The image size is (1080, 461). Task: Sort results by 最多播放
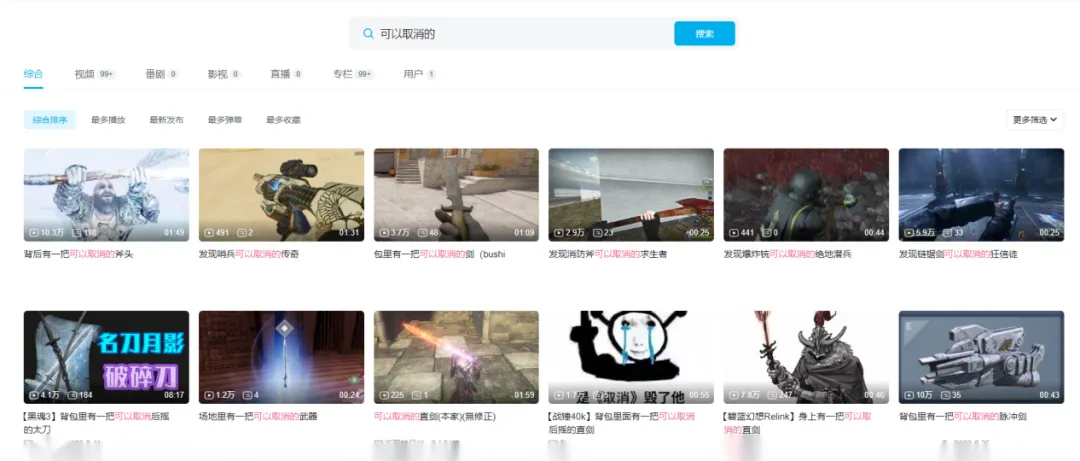(x=108, y=120)
